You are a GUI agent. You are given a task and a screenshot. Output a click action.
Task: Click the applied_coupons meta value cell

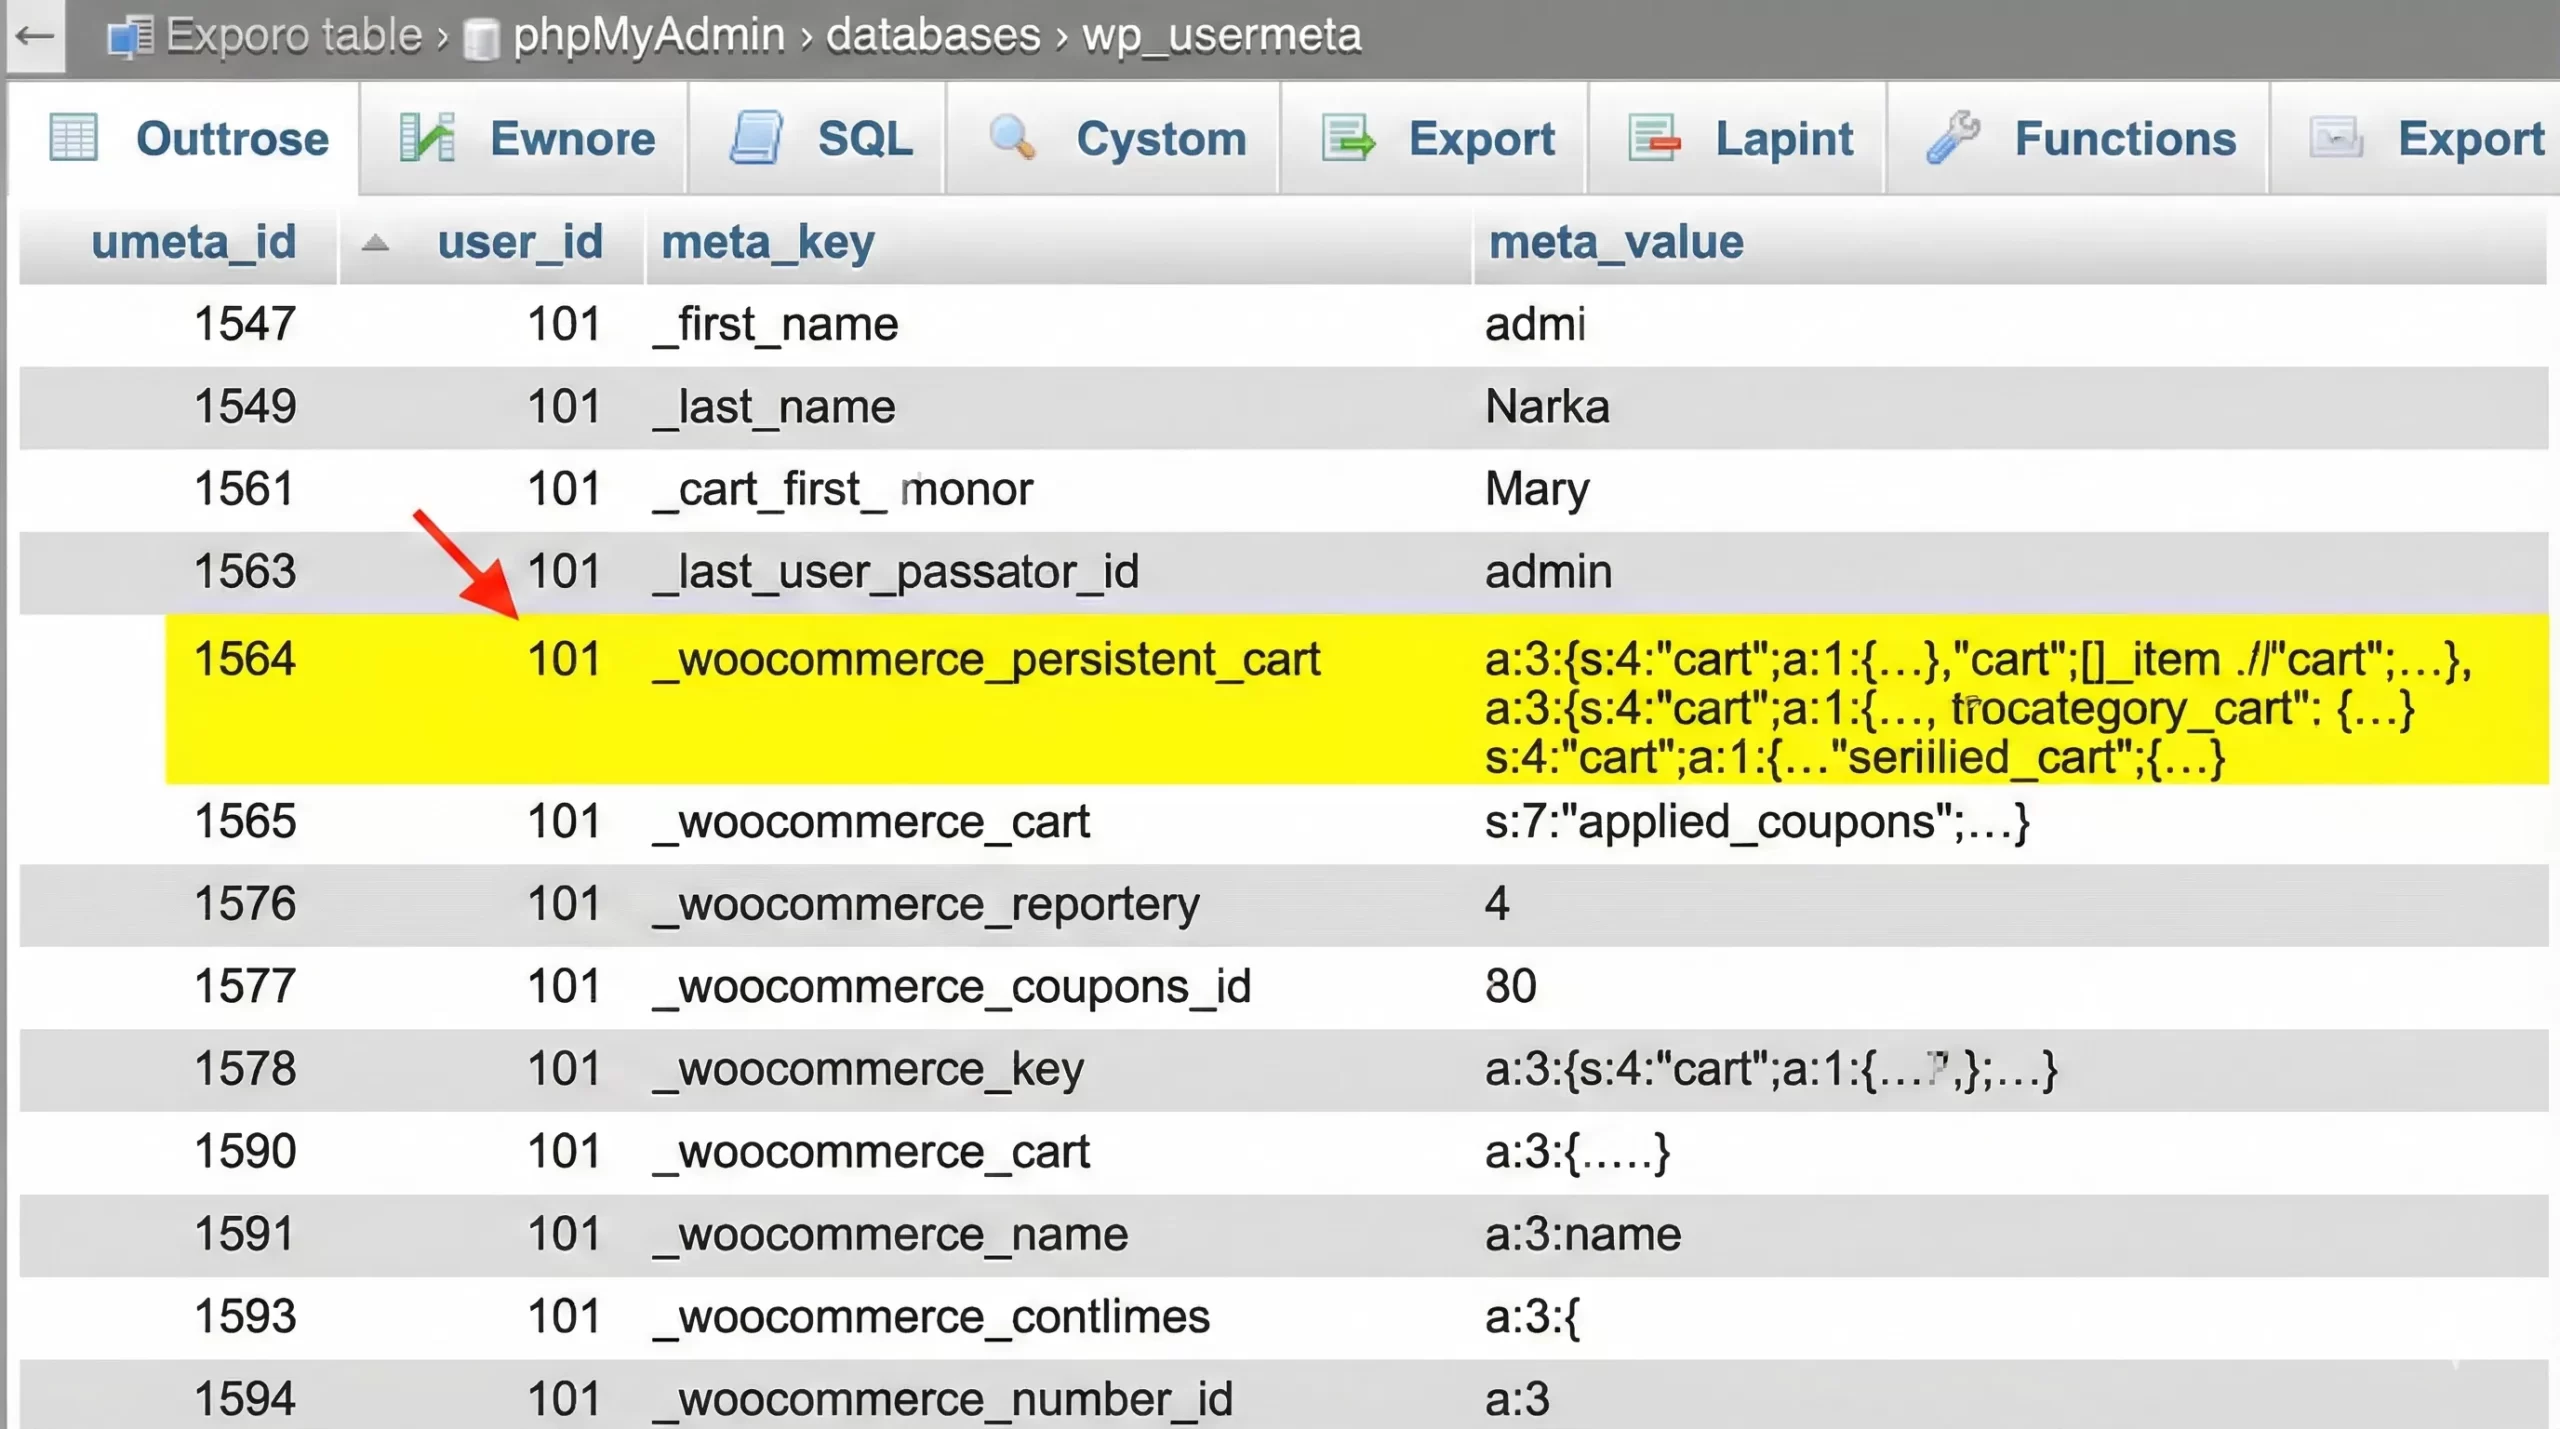[x=1756, y=822]
